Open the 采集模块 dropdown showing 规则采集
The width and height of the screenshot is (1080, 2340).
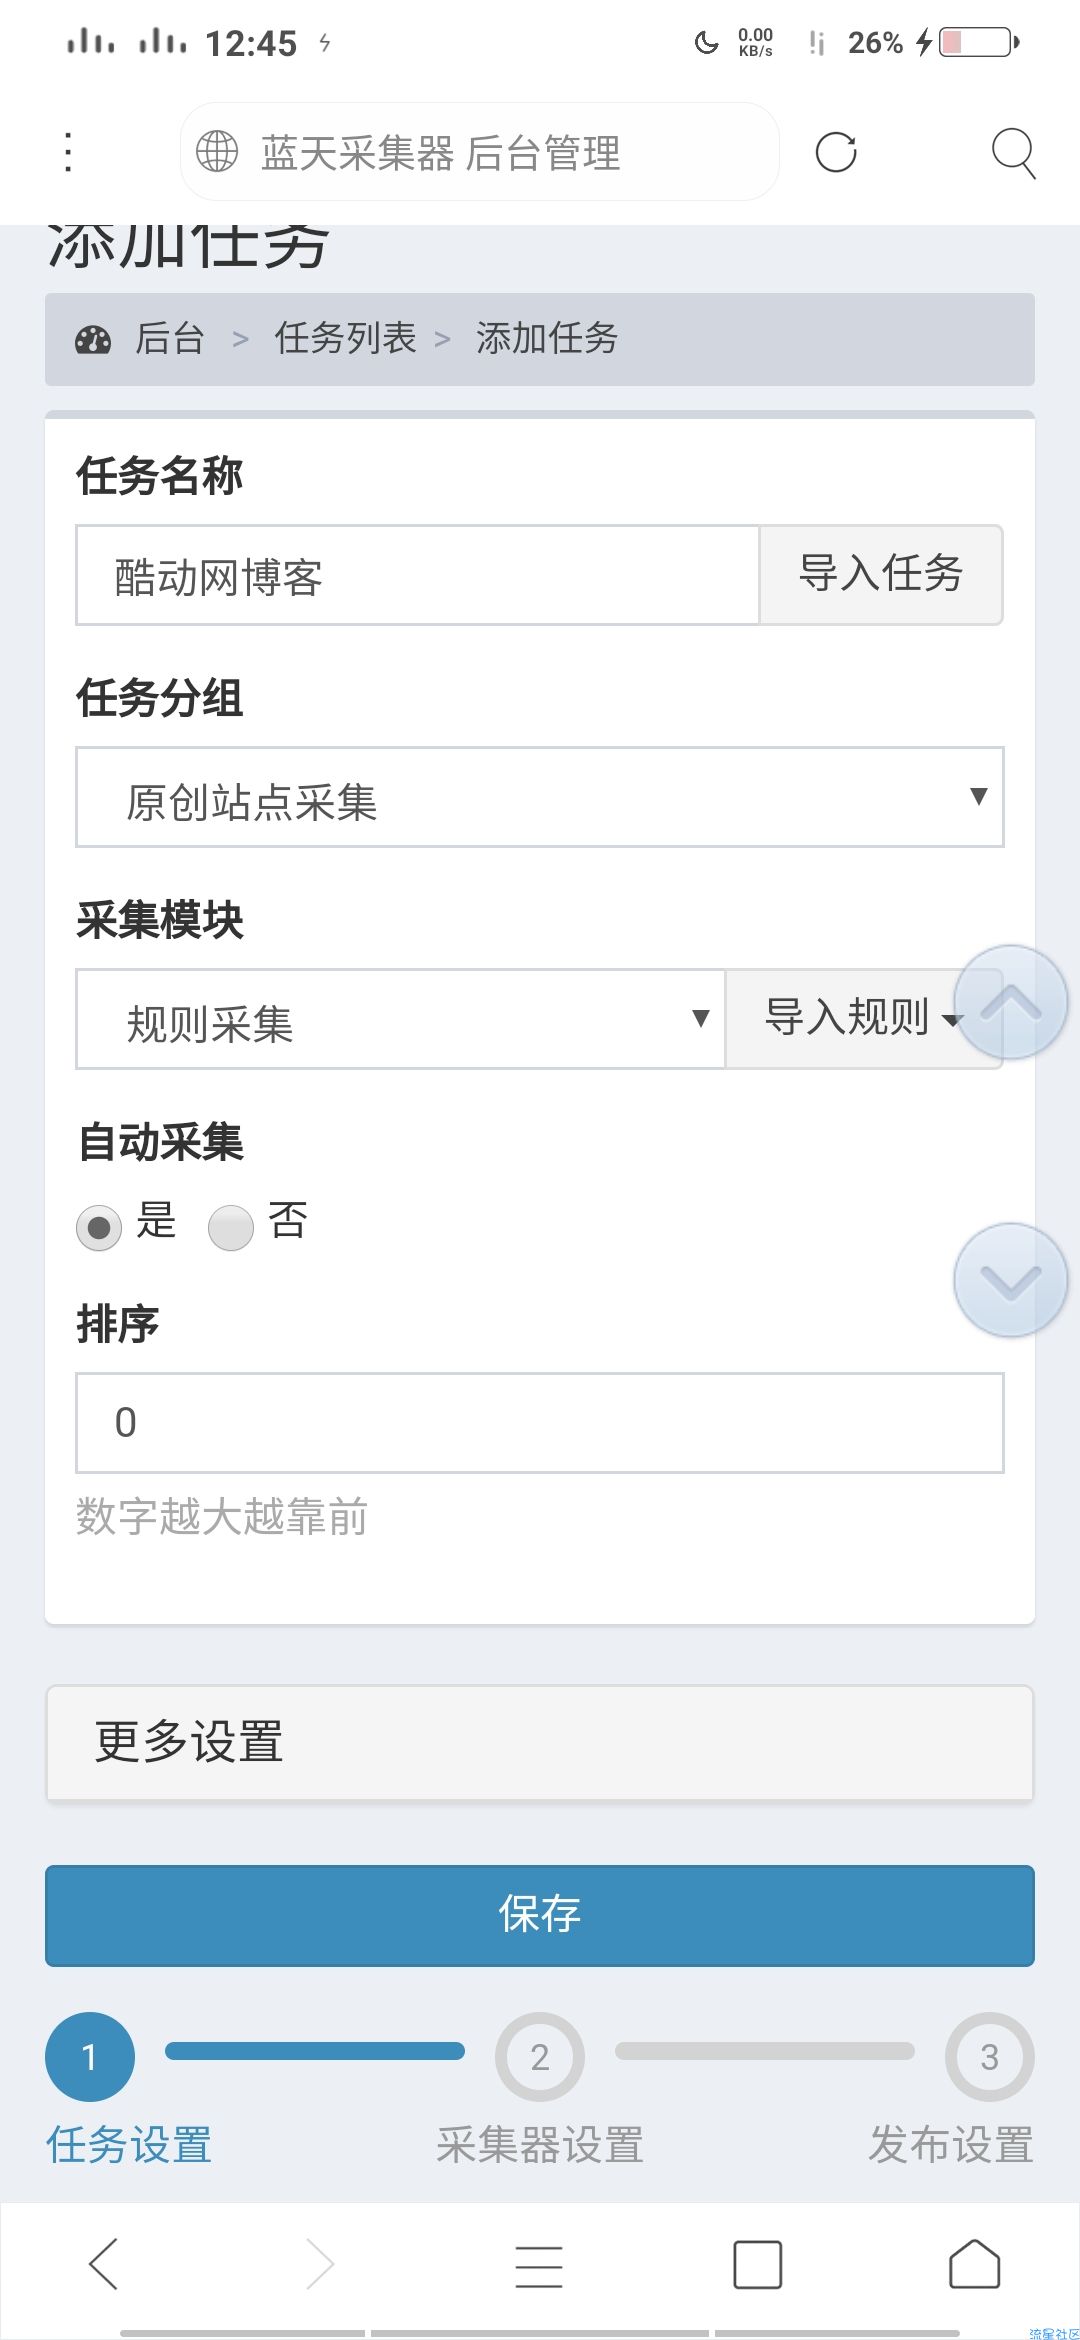(400, 1020)
